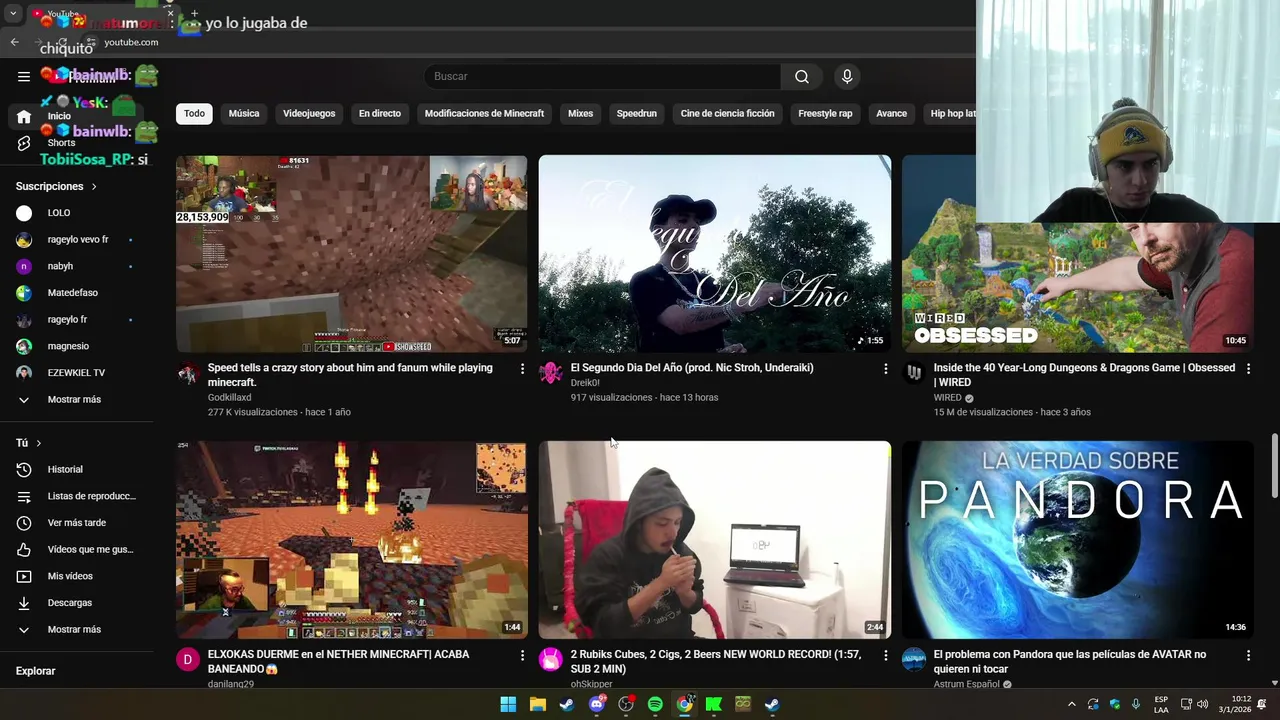
Task: Open Ver más tarde
Action: point(77,523)
